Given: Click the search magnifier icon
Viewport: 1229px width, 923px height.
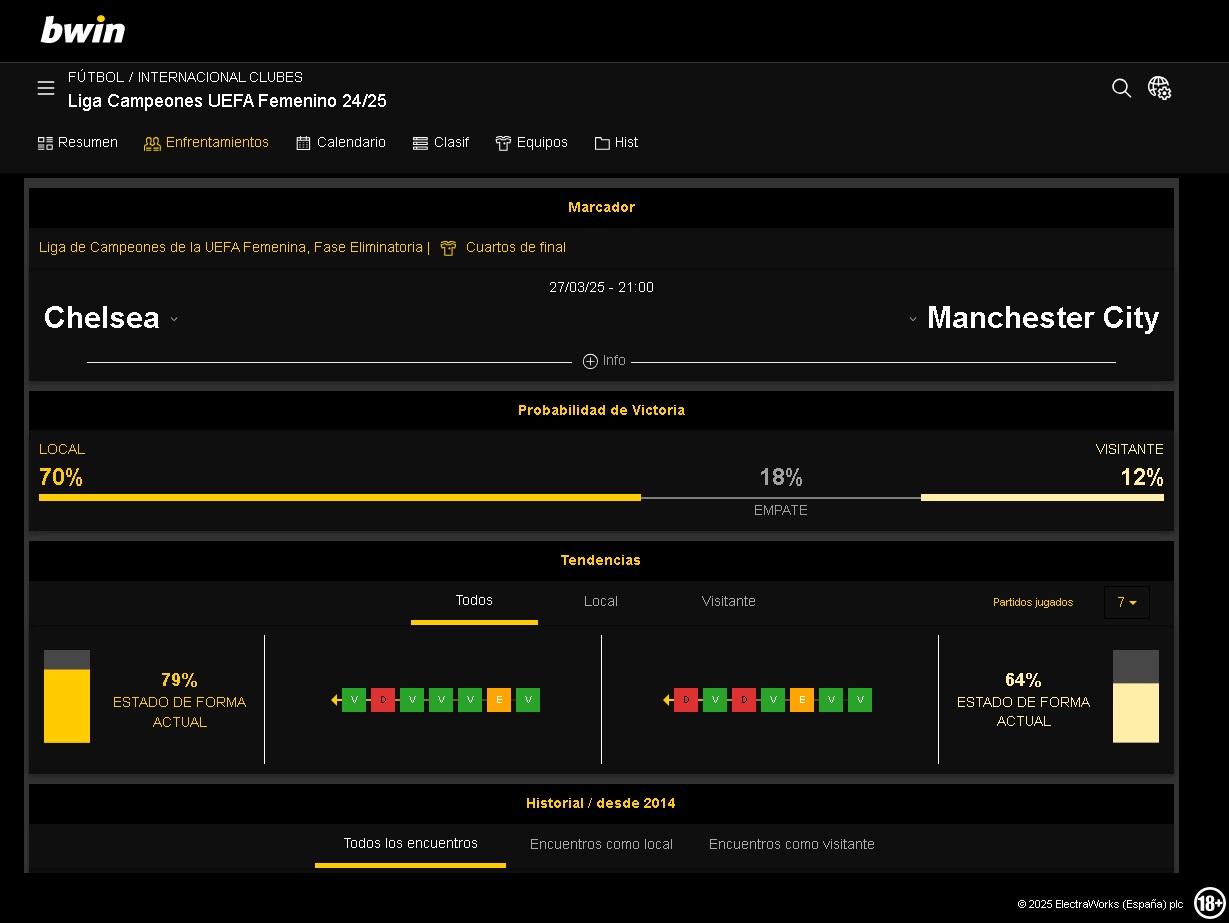Looking at the screenshot, I should tap(1121, 88).
